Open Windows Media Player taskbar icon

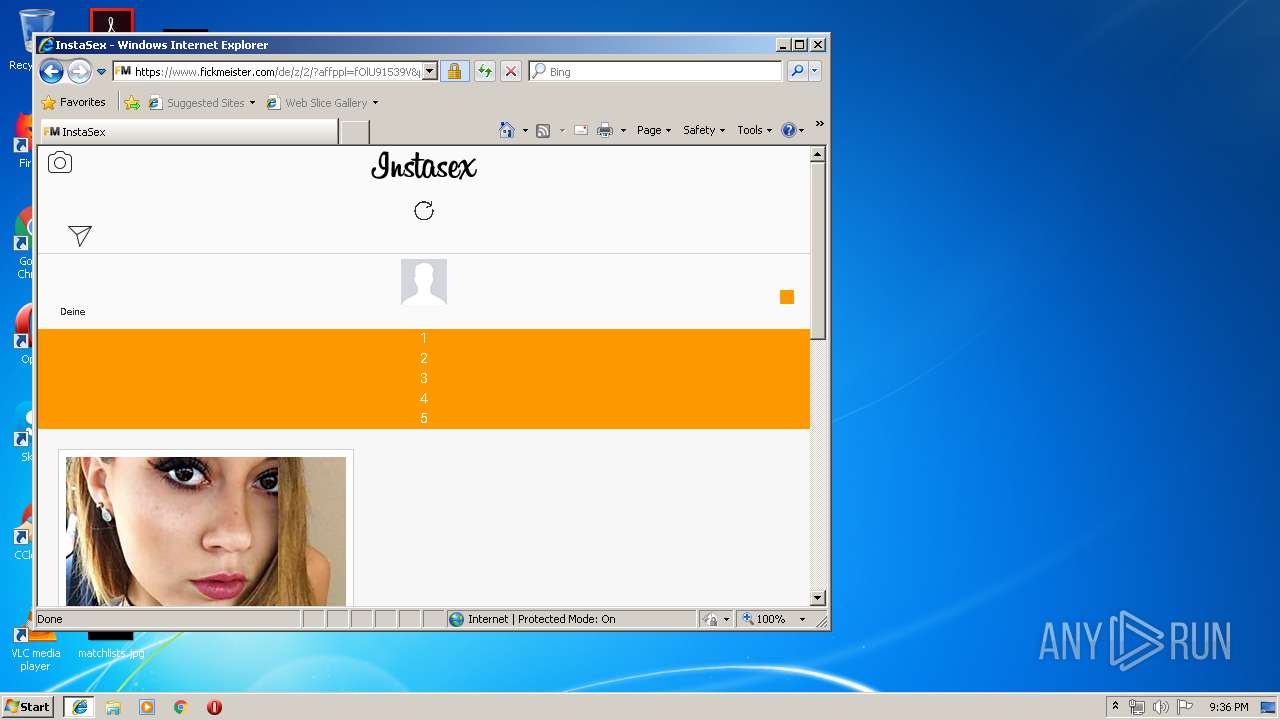point(147,707)
